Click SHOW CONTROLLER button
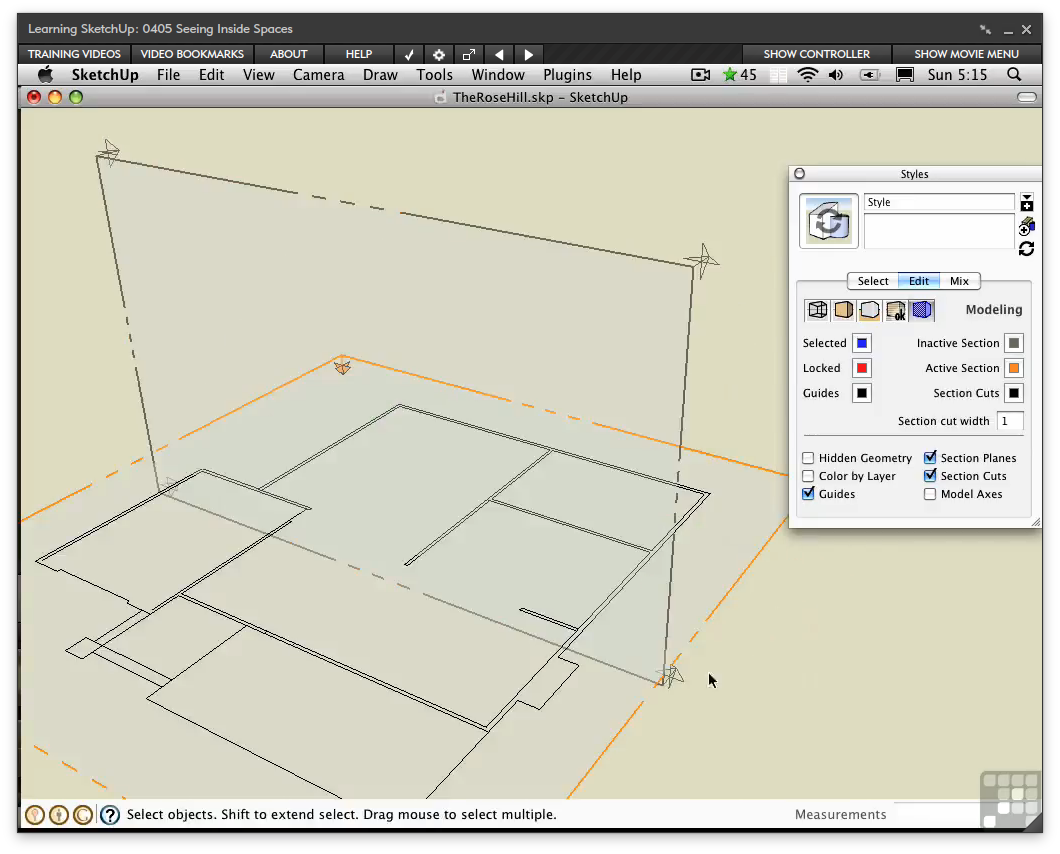Screen dimensions: 1060x854 point(817,54)
